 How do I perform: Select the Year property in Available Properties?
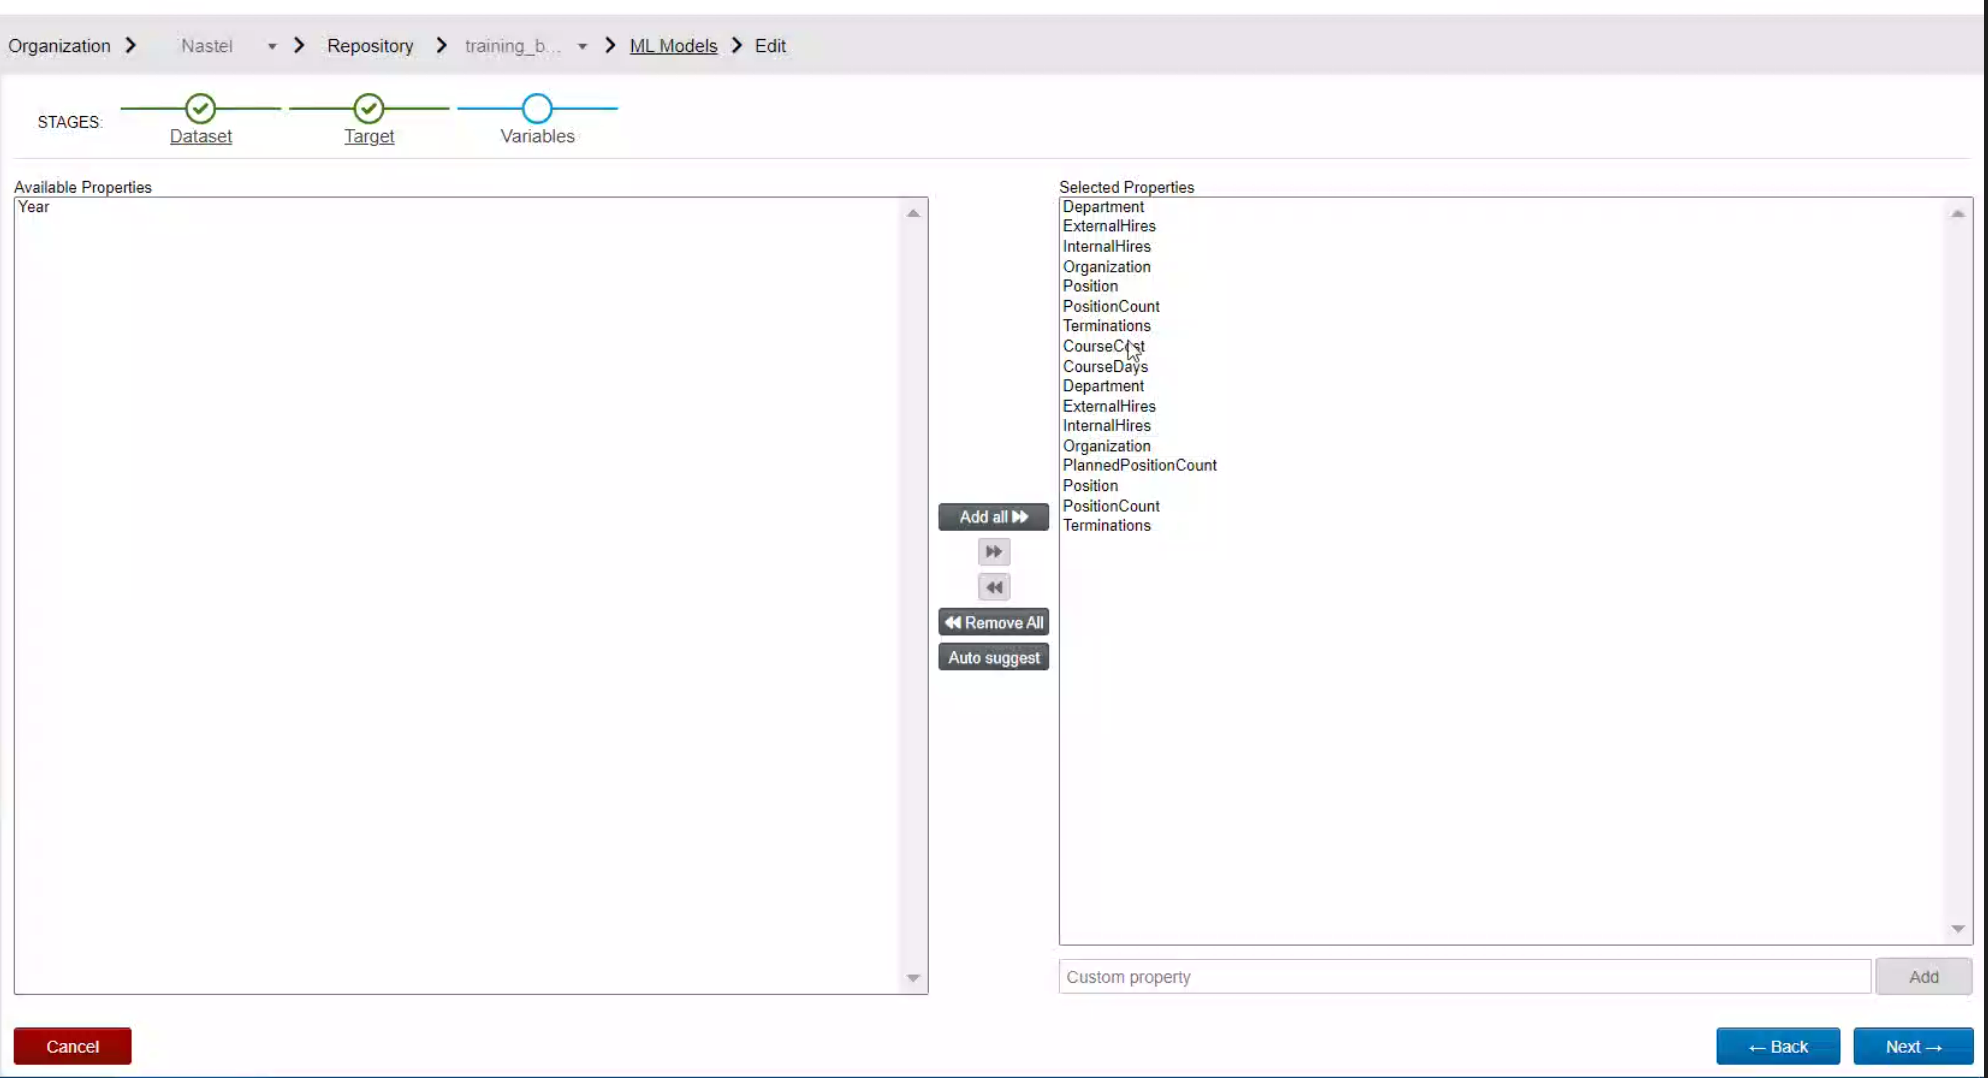coord(33,207)
